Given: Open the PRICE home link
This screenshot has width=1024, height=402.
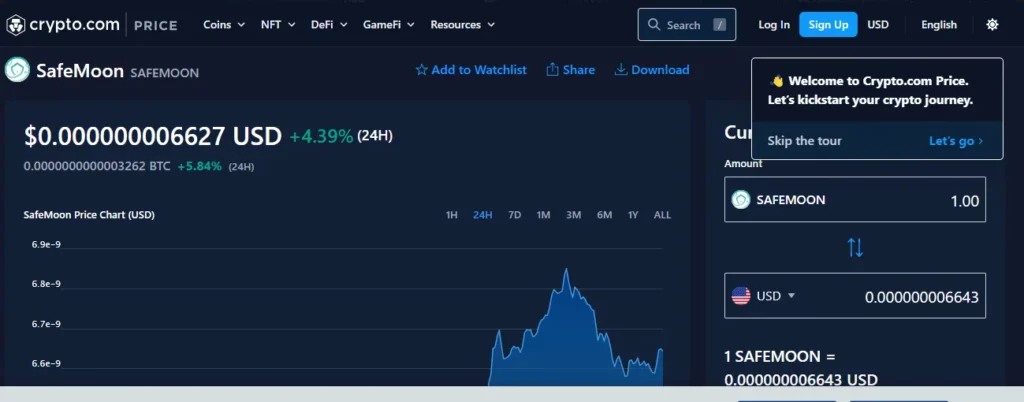Looking at the screenshot, I should pyautogui.click(x=155, y=25).
